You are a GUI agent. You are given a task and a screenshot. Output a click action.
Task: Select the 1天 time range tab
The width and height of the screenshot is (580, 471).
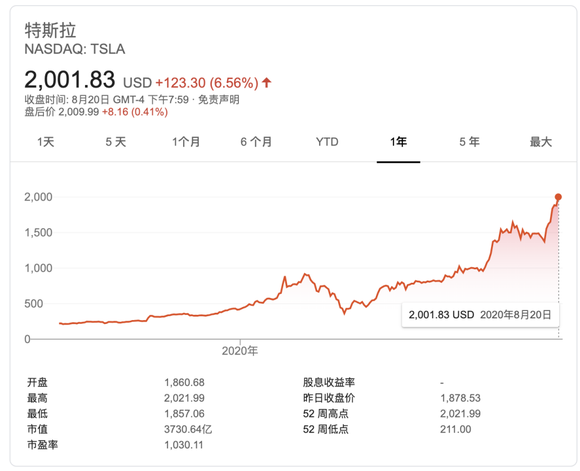click(x=45, y=142)
